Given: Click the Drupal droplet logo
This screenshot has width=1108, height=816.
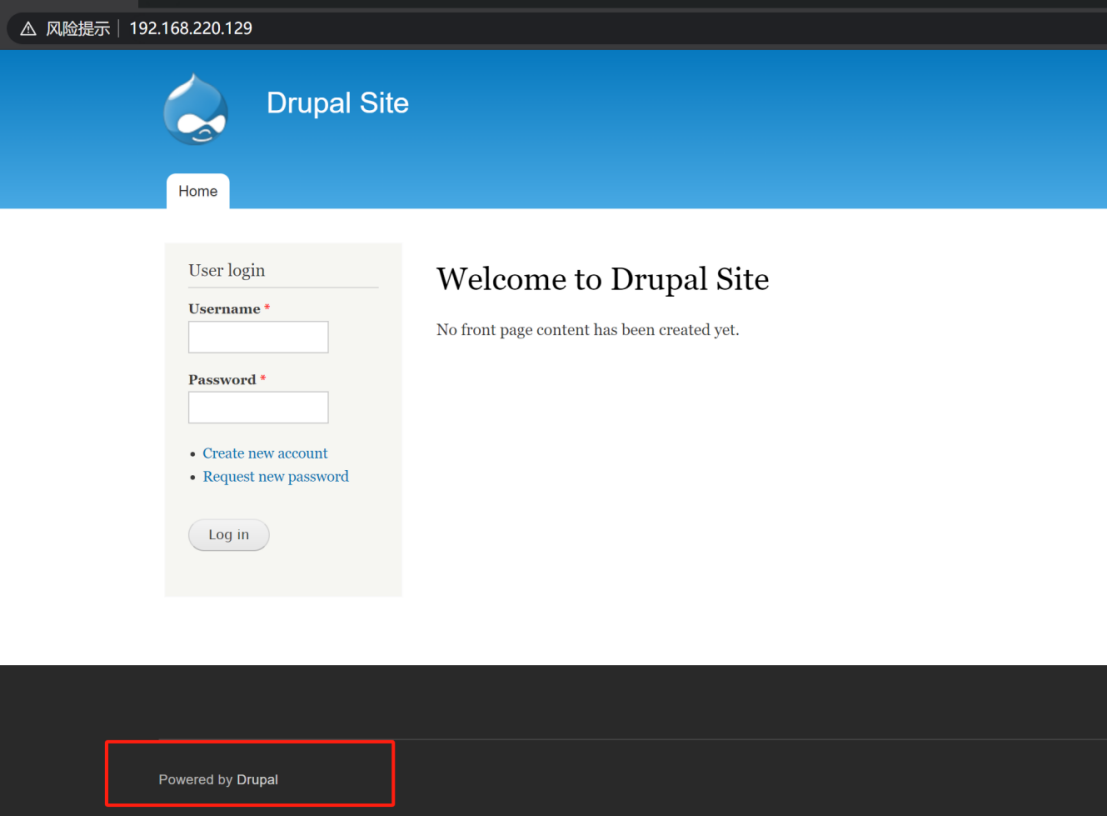Looking at the screenshot, I should [196, 110].
